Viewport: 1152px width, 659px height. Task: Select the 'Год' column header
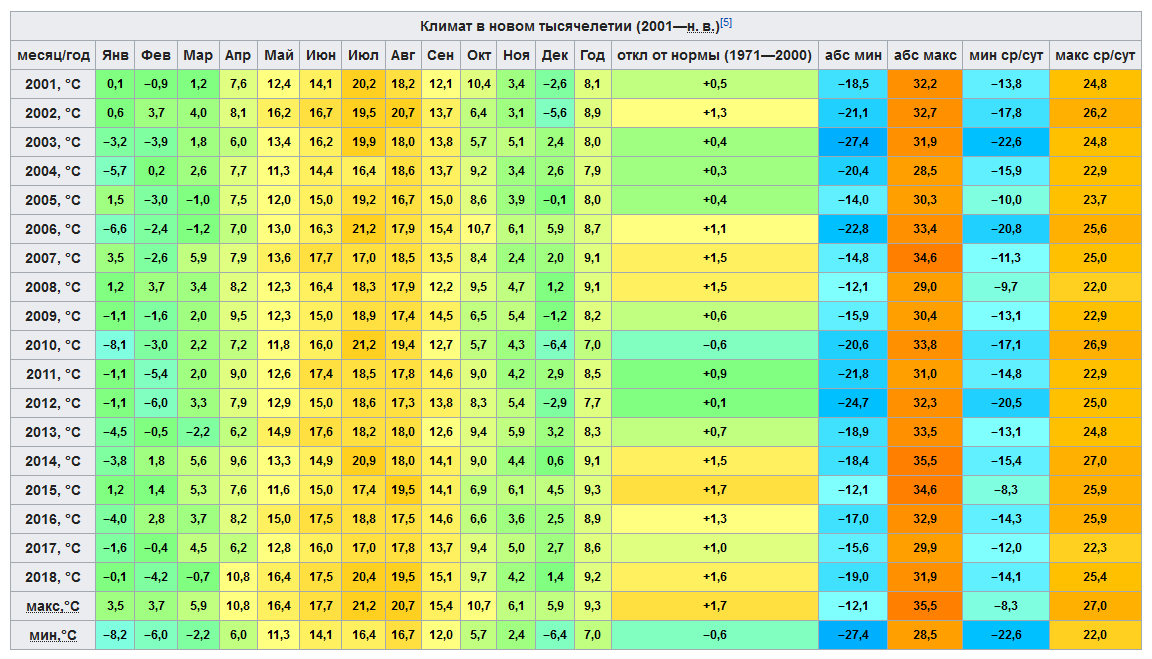tap(592, 55)
